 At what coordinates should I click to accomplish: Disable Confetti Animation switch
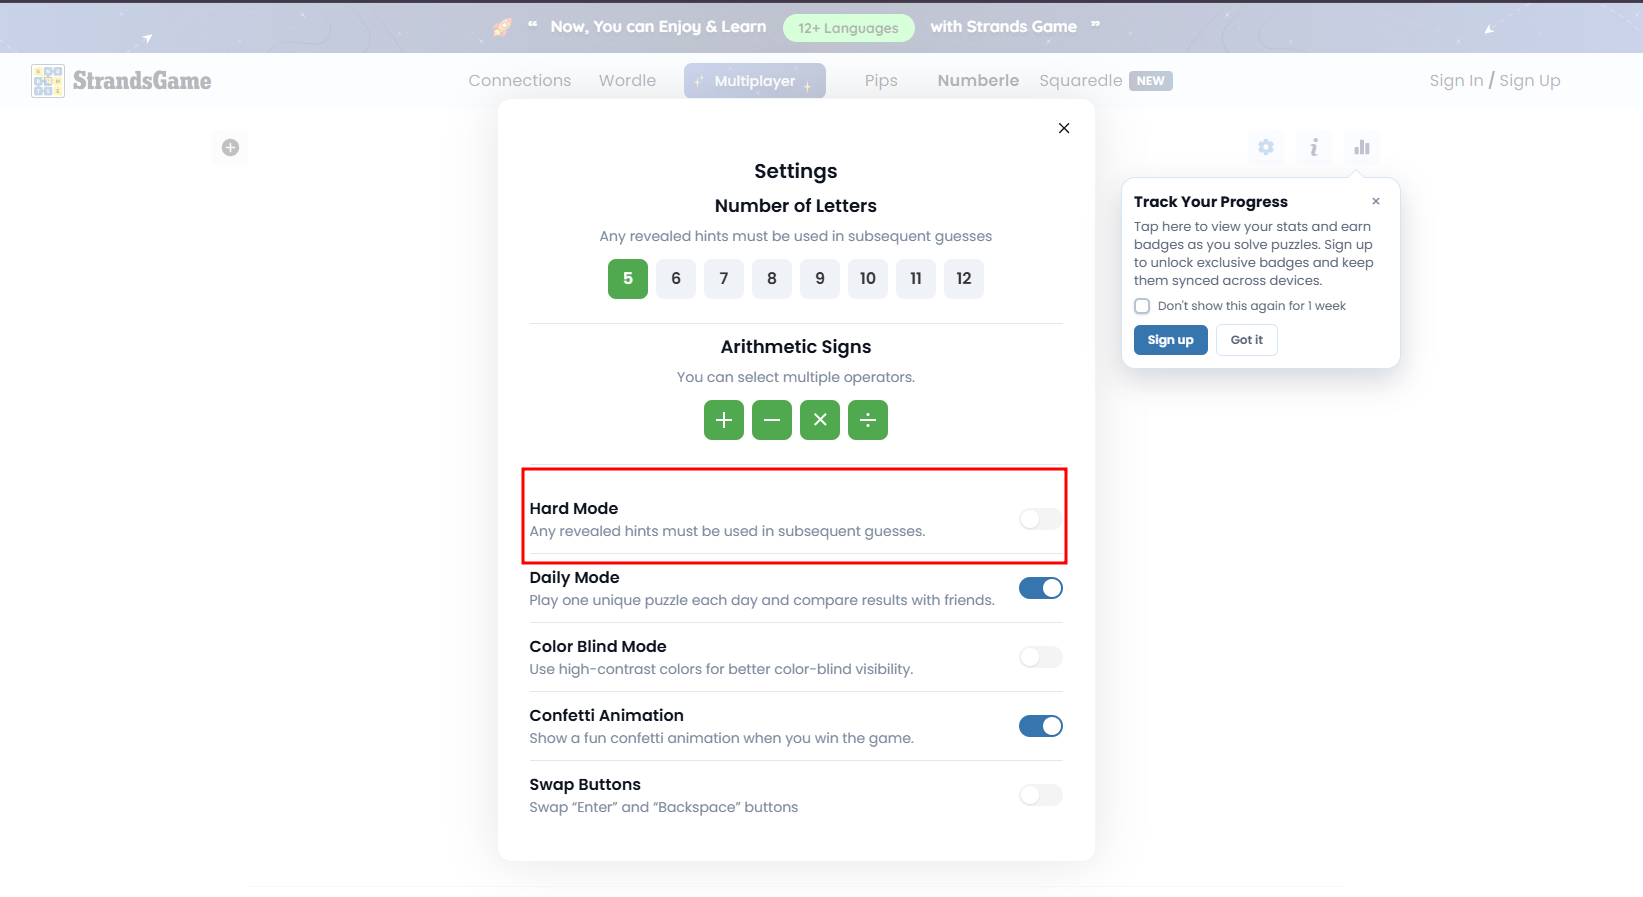click(1041, 726)
